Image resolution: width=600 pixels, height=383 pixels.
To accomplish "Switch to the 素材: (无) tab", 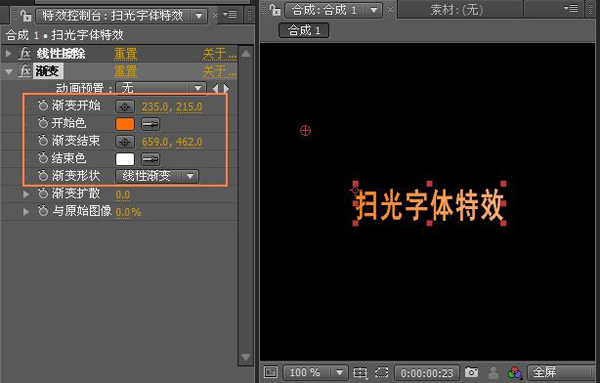I will (457, 10).
